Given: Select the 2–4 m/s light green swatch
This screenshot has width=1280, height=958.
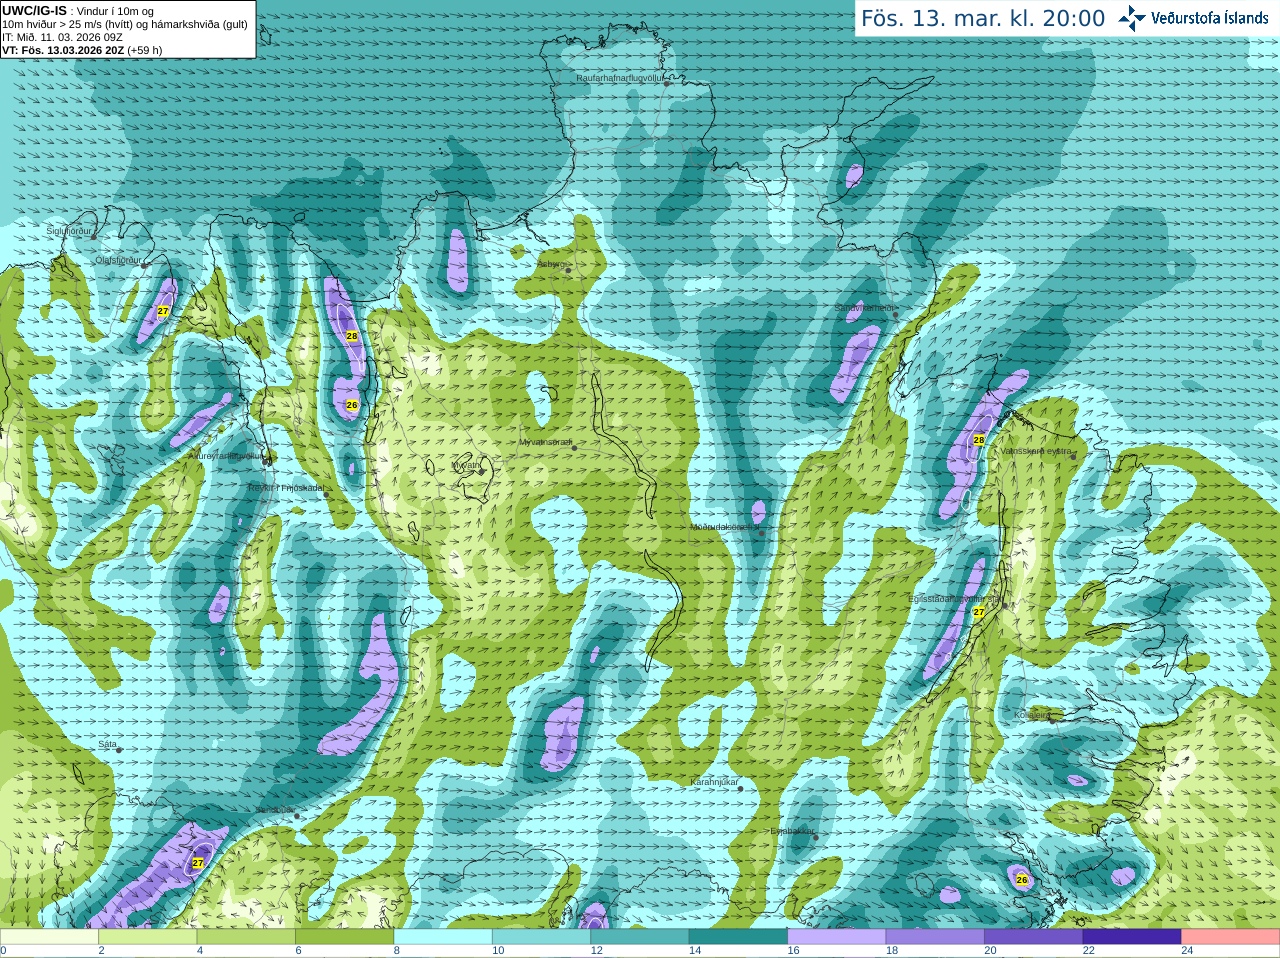Looking at the screenshot, I should point(147,937).
